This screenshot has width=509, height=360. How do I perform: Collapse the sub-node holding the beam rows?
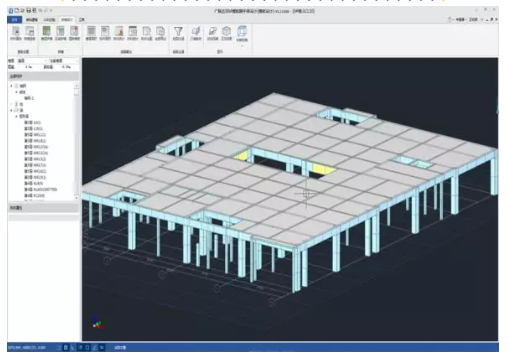[x=16, y=116]
